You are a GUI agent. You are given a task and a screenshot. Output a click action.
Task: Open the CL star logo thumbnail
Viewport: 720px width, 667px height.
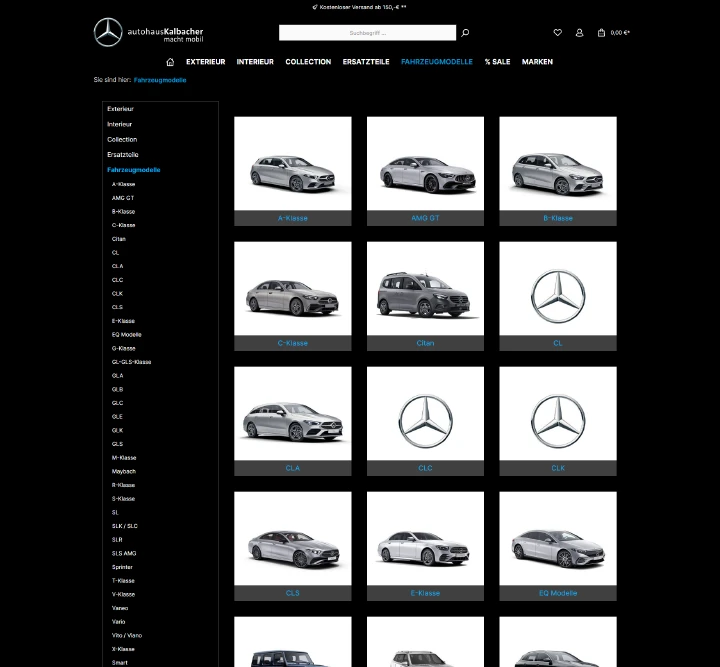click(x=558, y=288)
